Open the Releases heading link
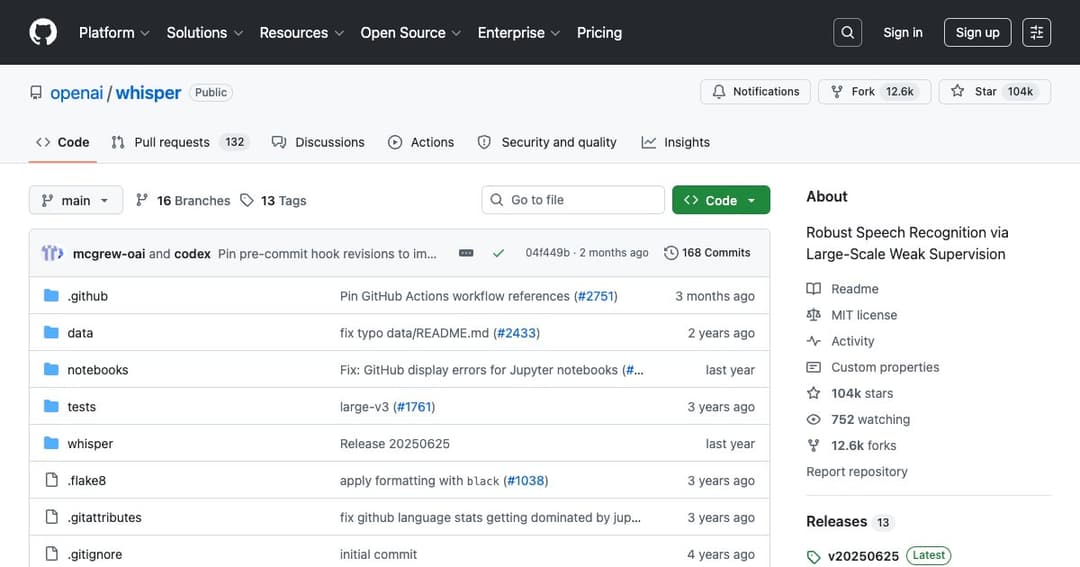Screen dimensions: 1080x567 click(x=836, y=522)
